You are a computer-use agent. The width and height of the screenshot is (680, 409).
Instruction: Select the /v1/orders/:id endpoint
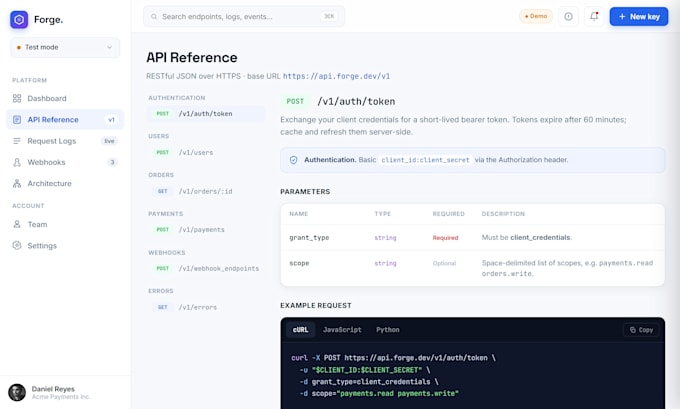point(206,191)
